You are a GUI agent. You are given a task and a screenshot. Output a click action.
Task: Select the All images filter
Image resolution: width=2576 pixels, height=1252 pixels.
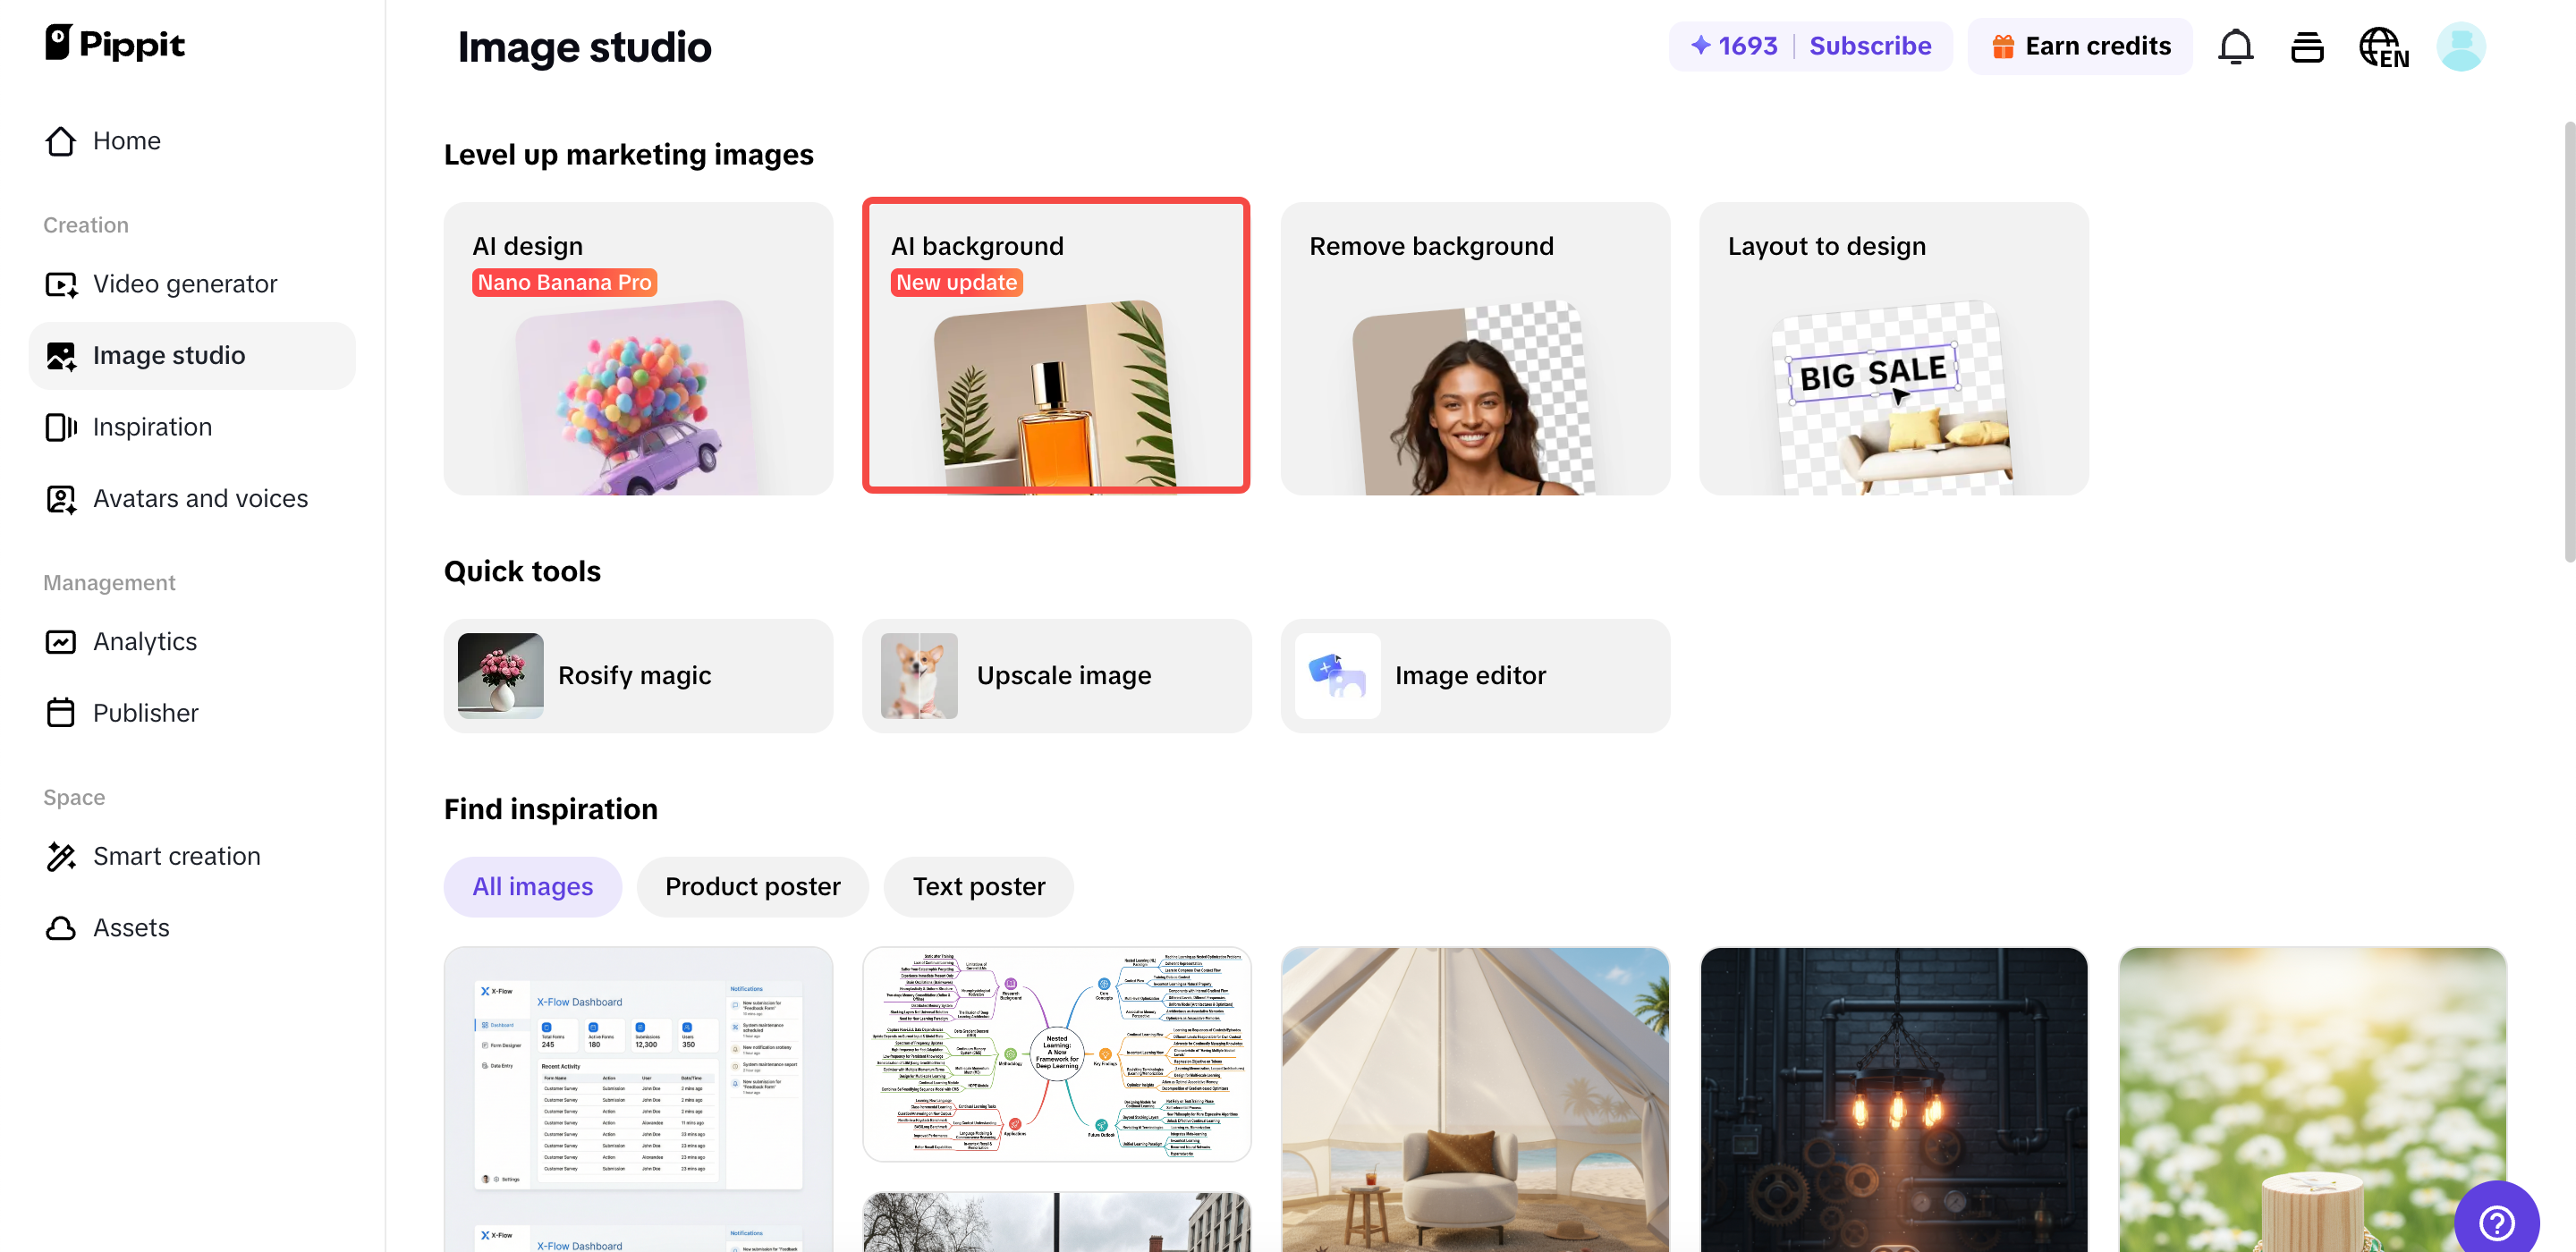click(532, 886)
